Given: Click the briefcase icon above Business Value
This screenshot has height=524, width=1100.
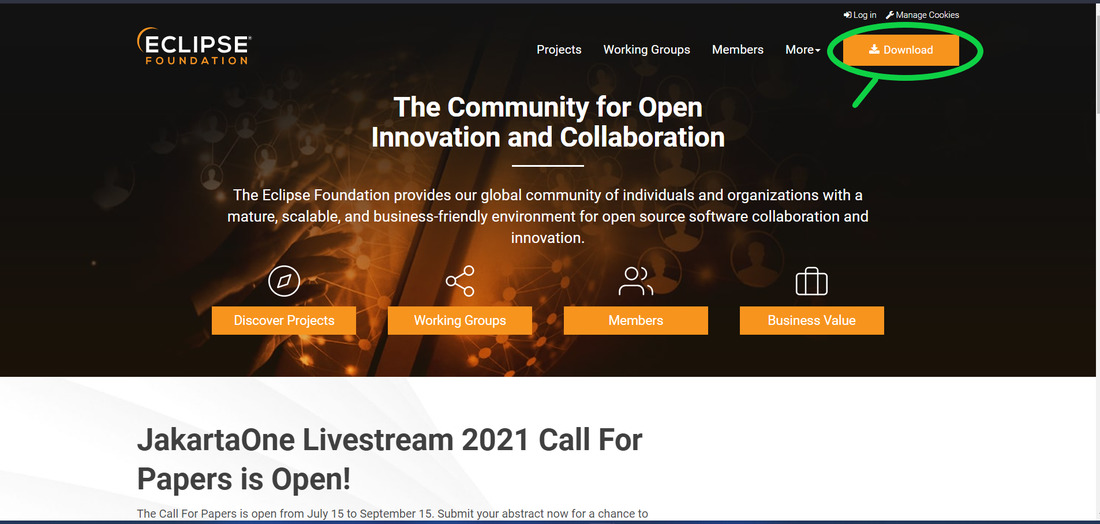Looking at the screenshot, I should [x=812, y=281].
